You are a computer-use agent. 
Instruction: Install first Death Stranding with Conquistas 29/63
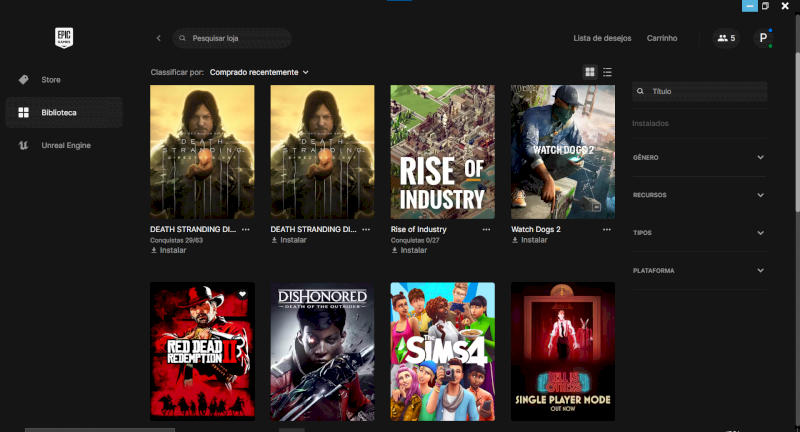tap(168, 250)
